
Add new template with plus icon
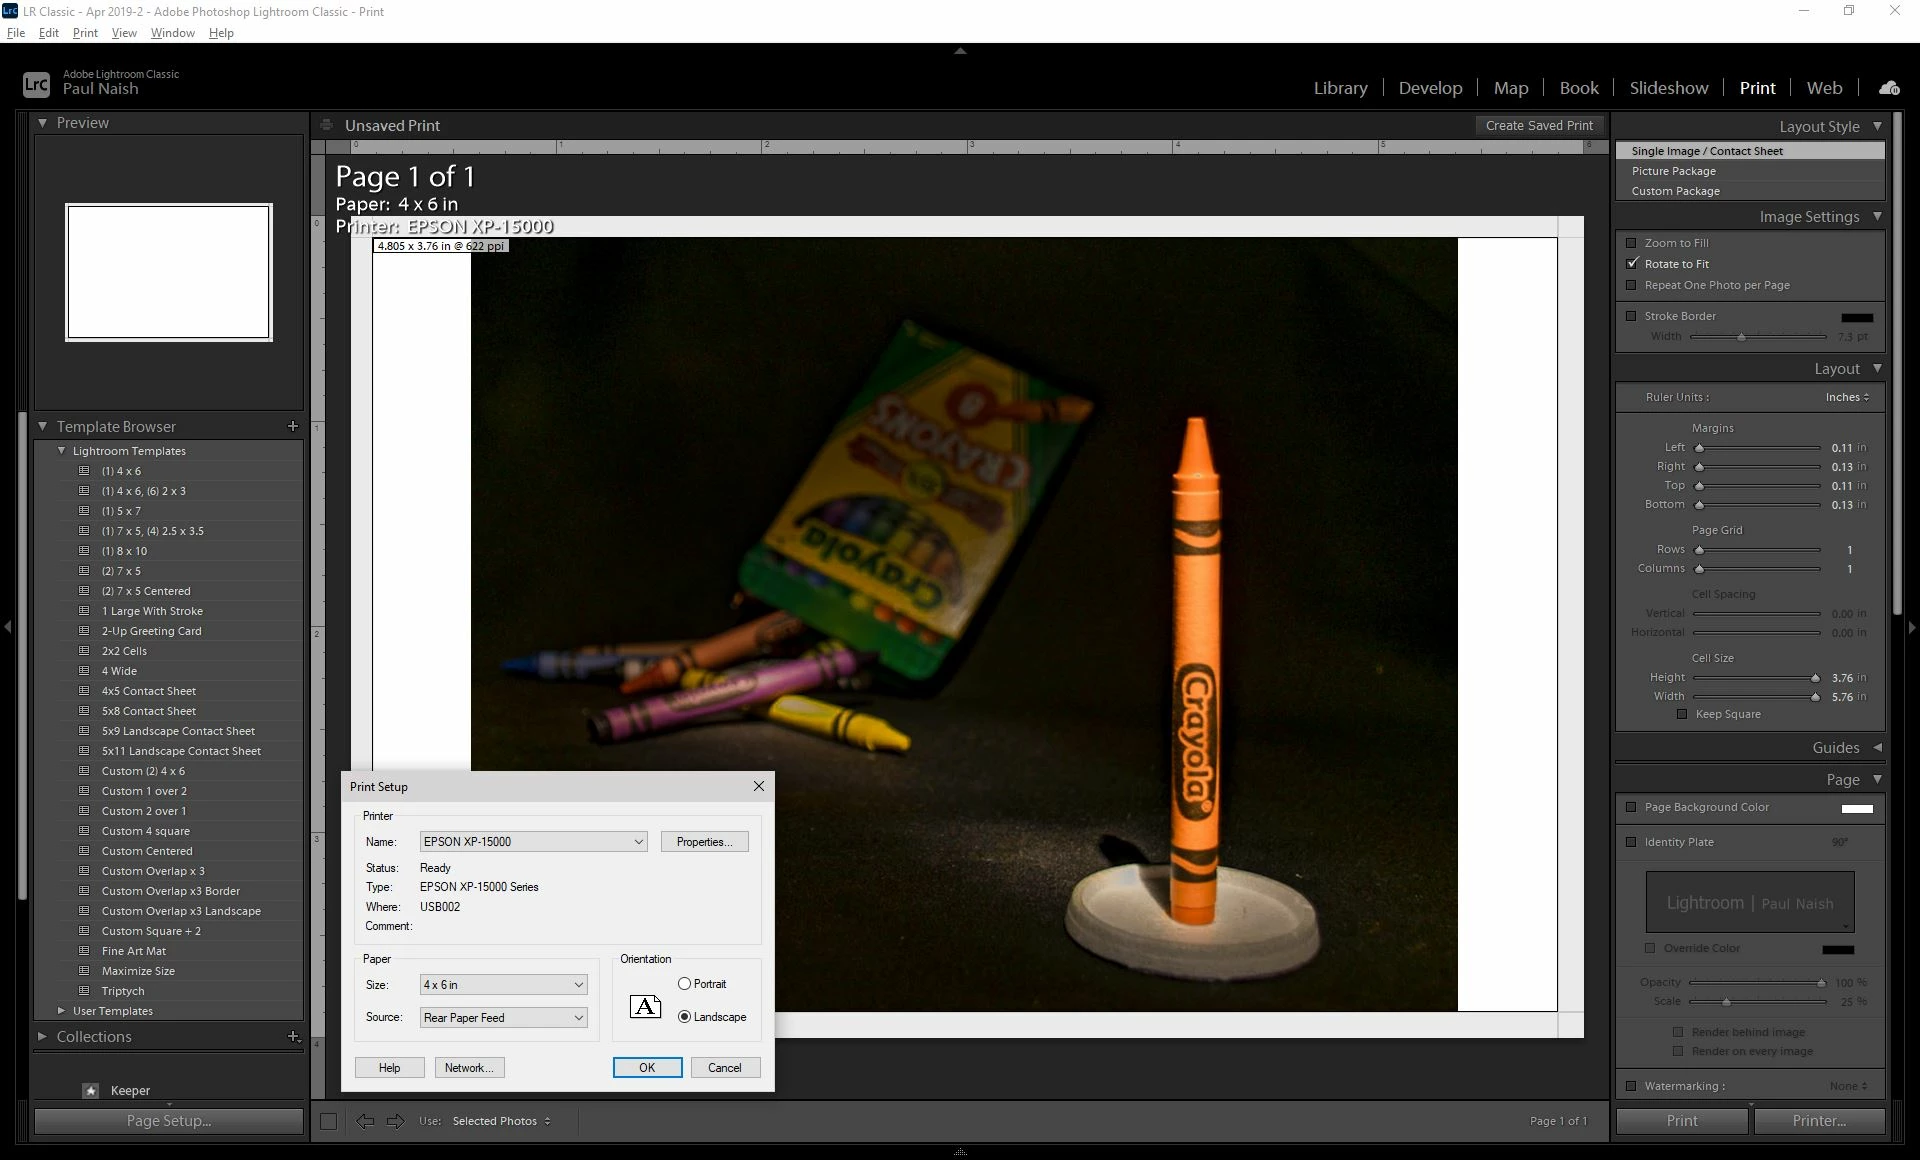tap(293, 426)
